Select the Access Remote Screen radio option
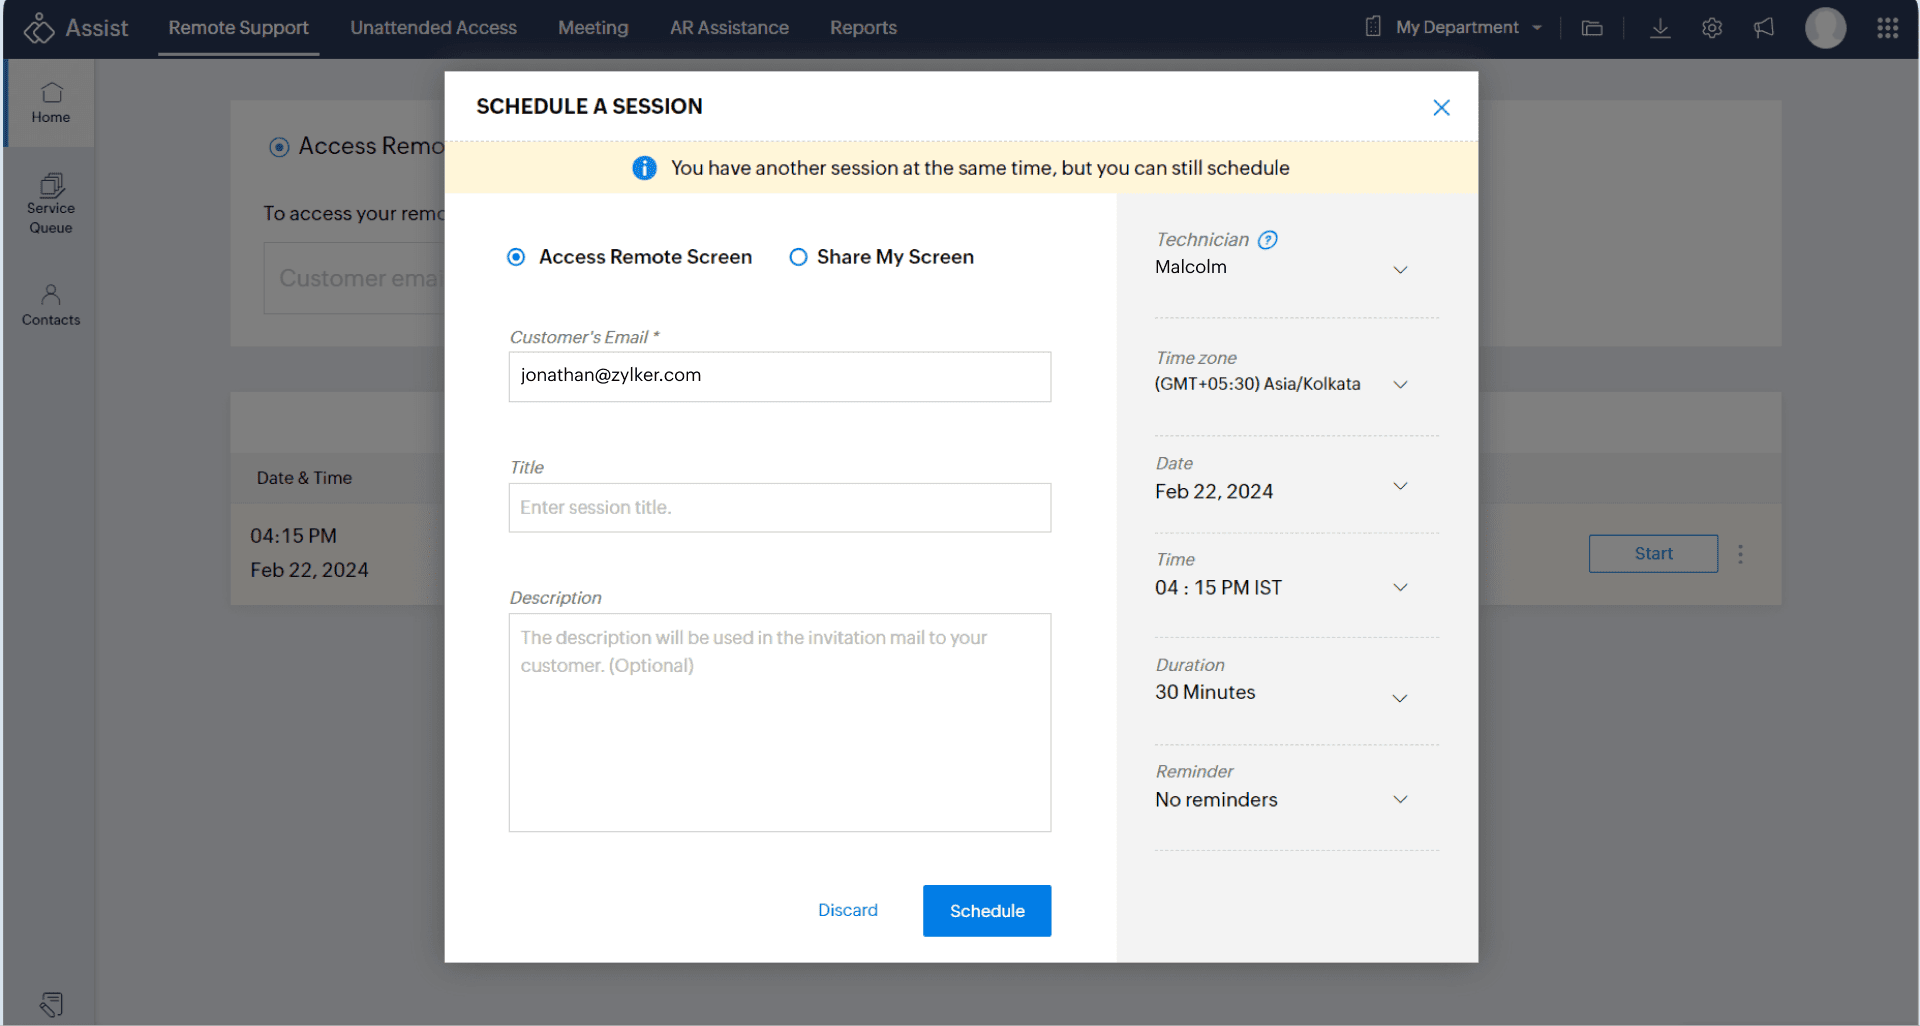Image resolution: width=1920 pixels, height=1026 pixels. point(517,257)
